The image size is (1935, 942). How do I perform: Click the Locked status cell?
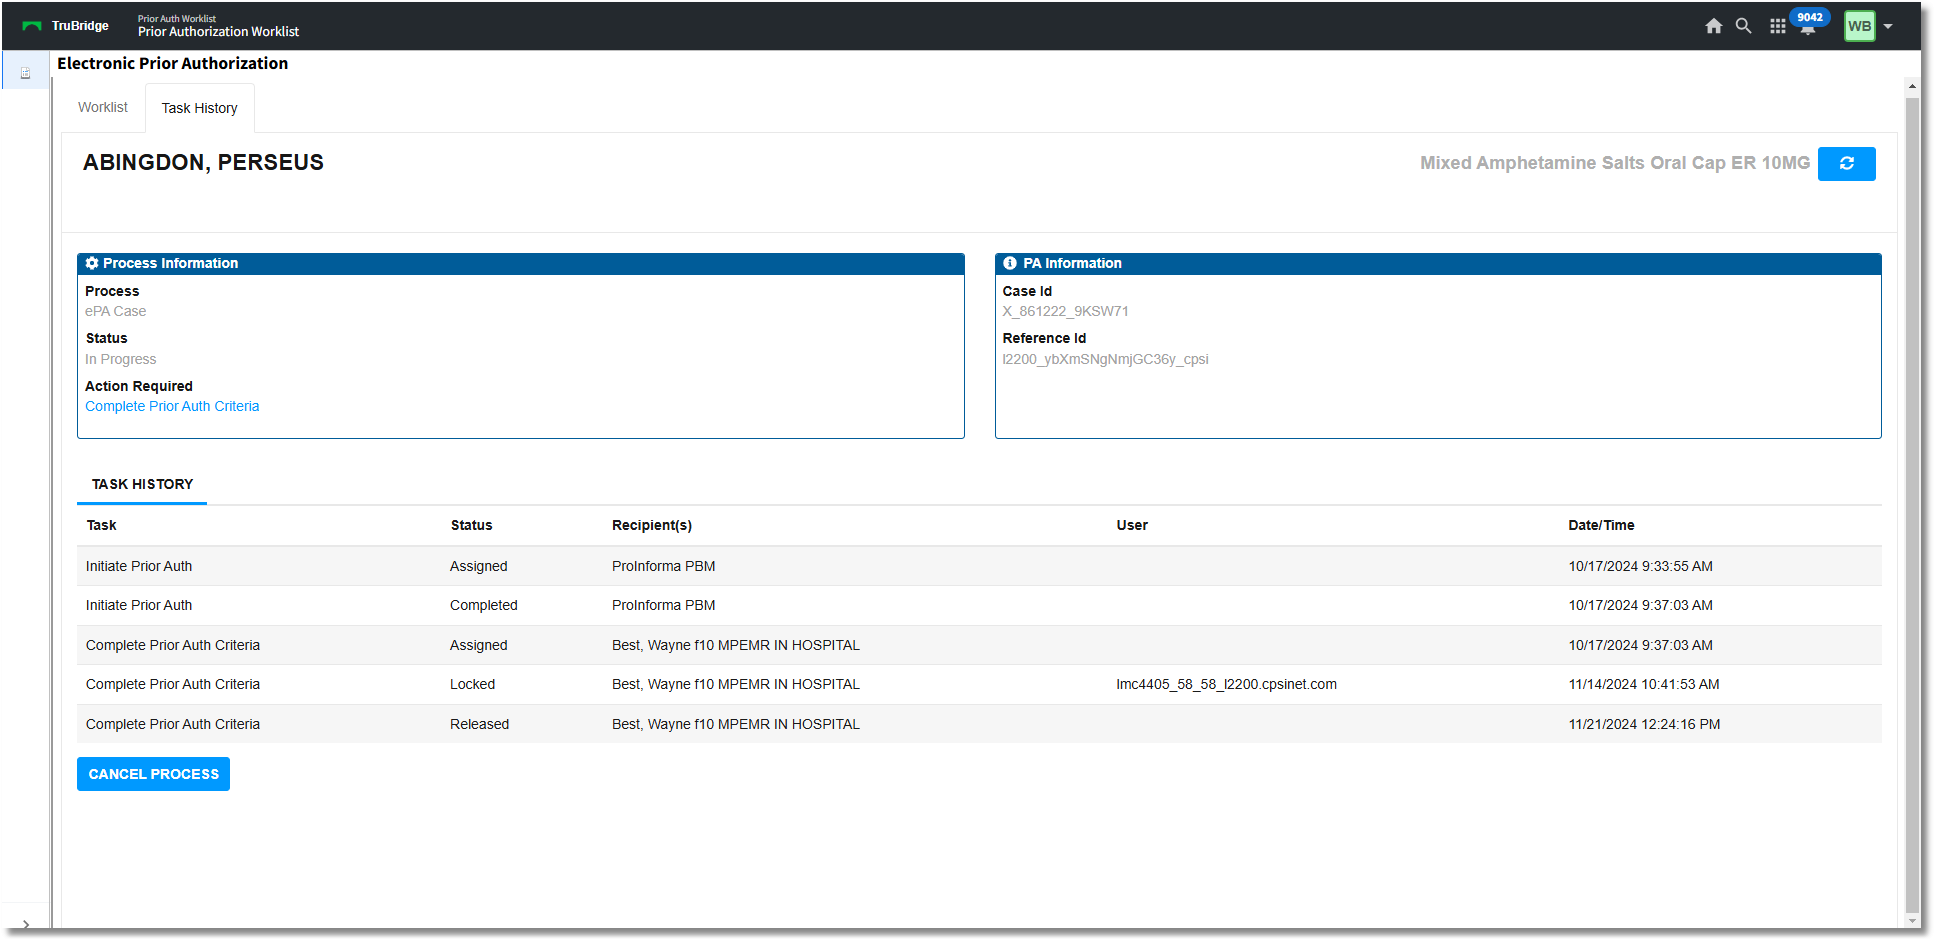472,684
